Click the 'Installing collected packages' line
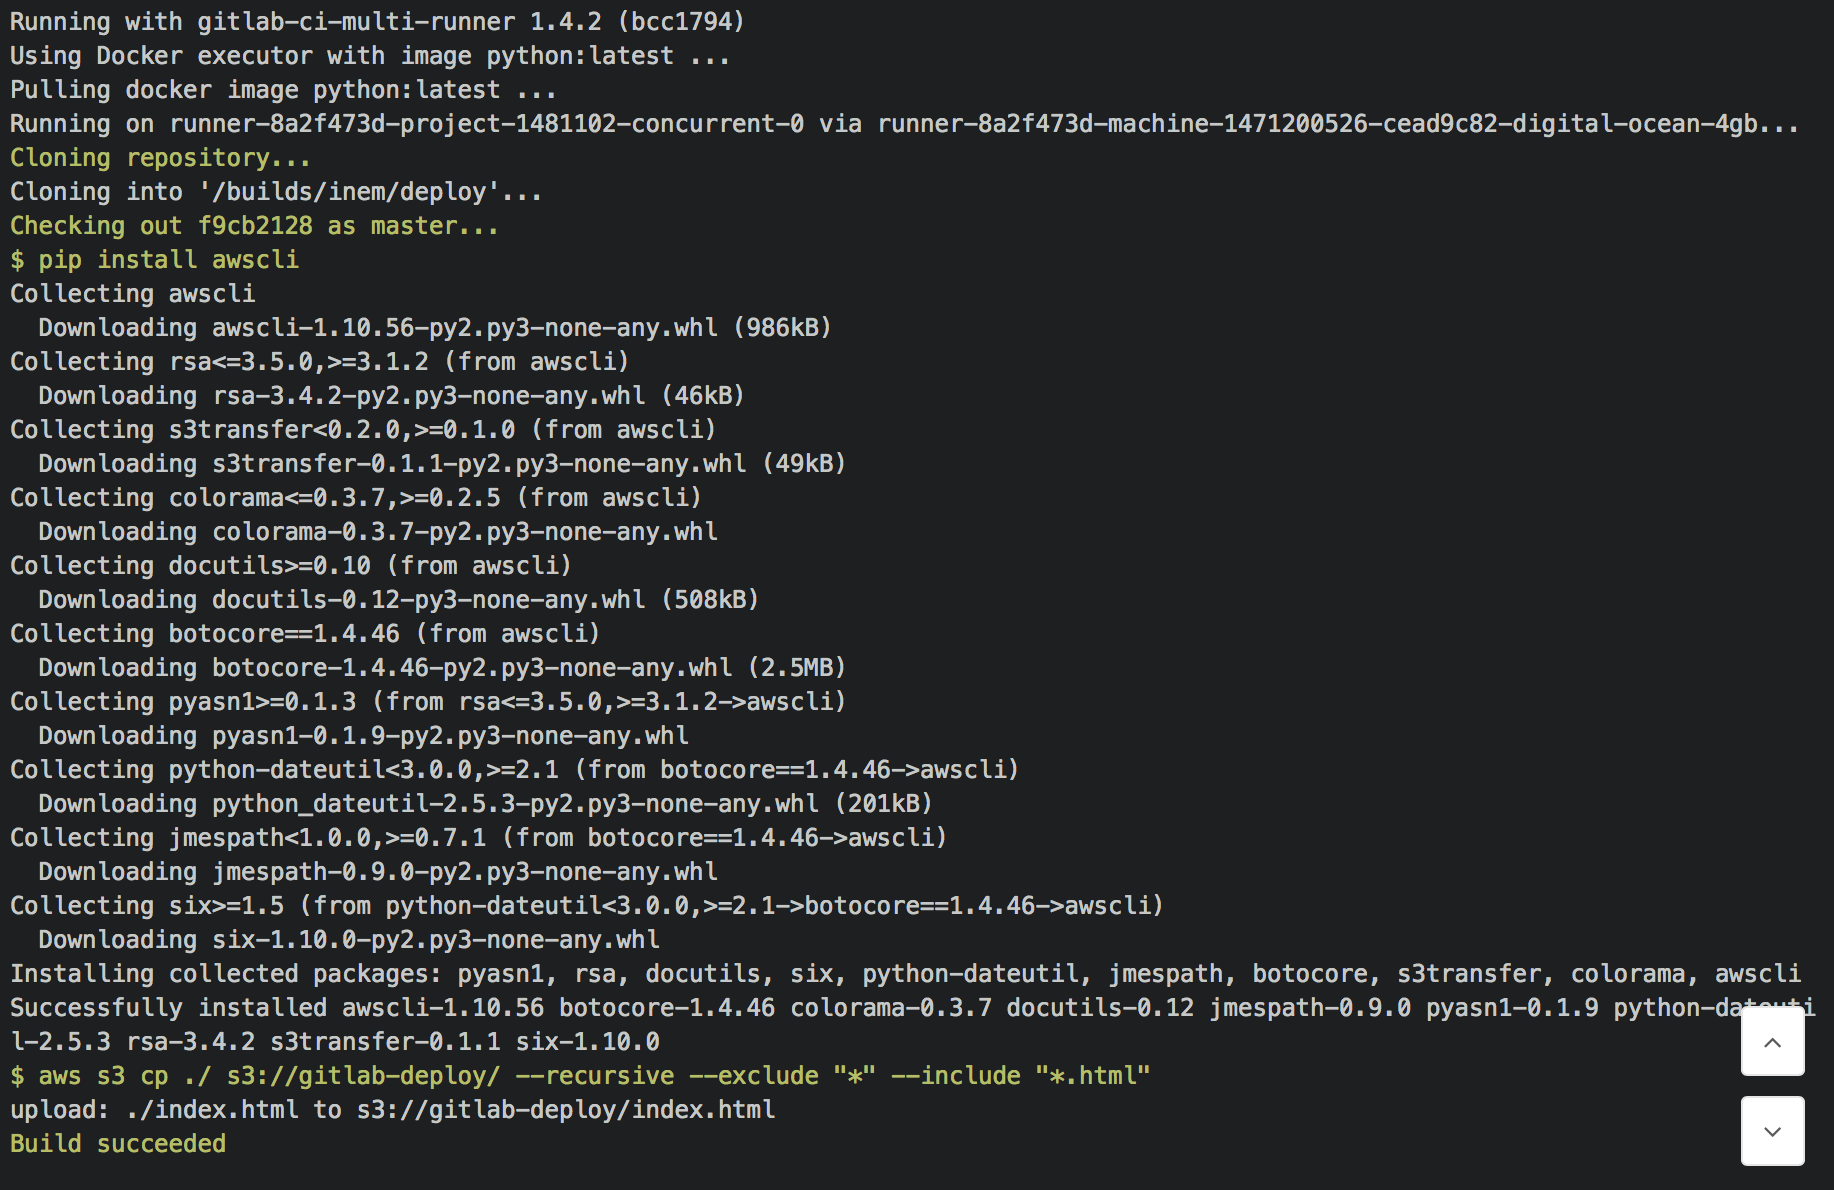The width and height of the screenshot is (1834, 1190). (904, 974)
